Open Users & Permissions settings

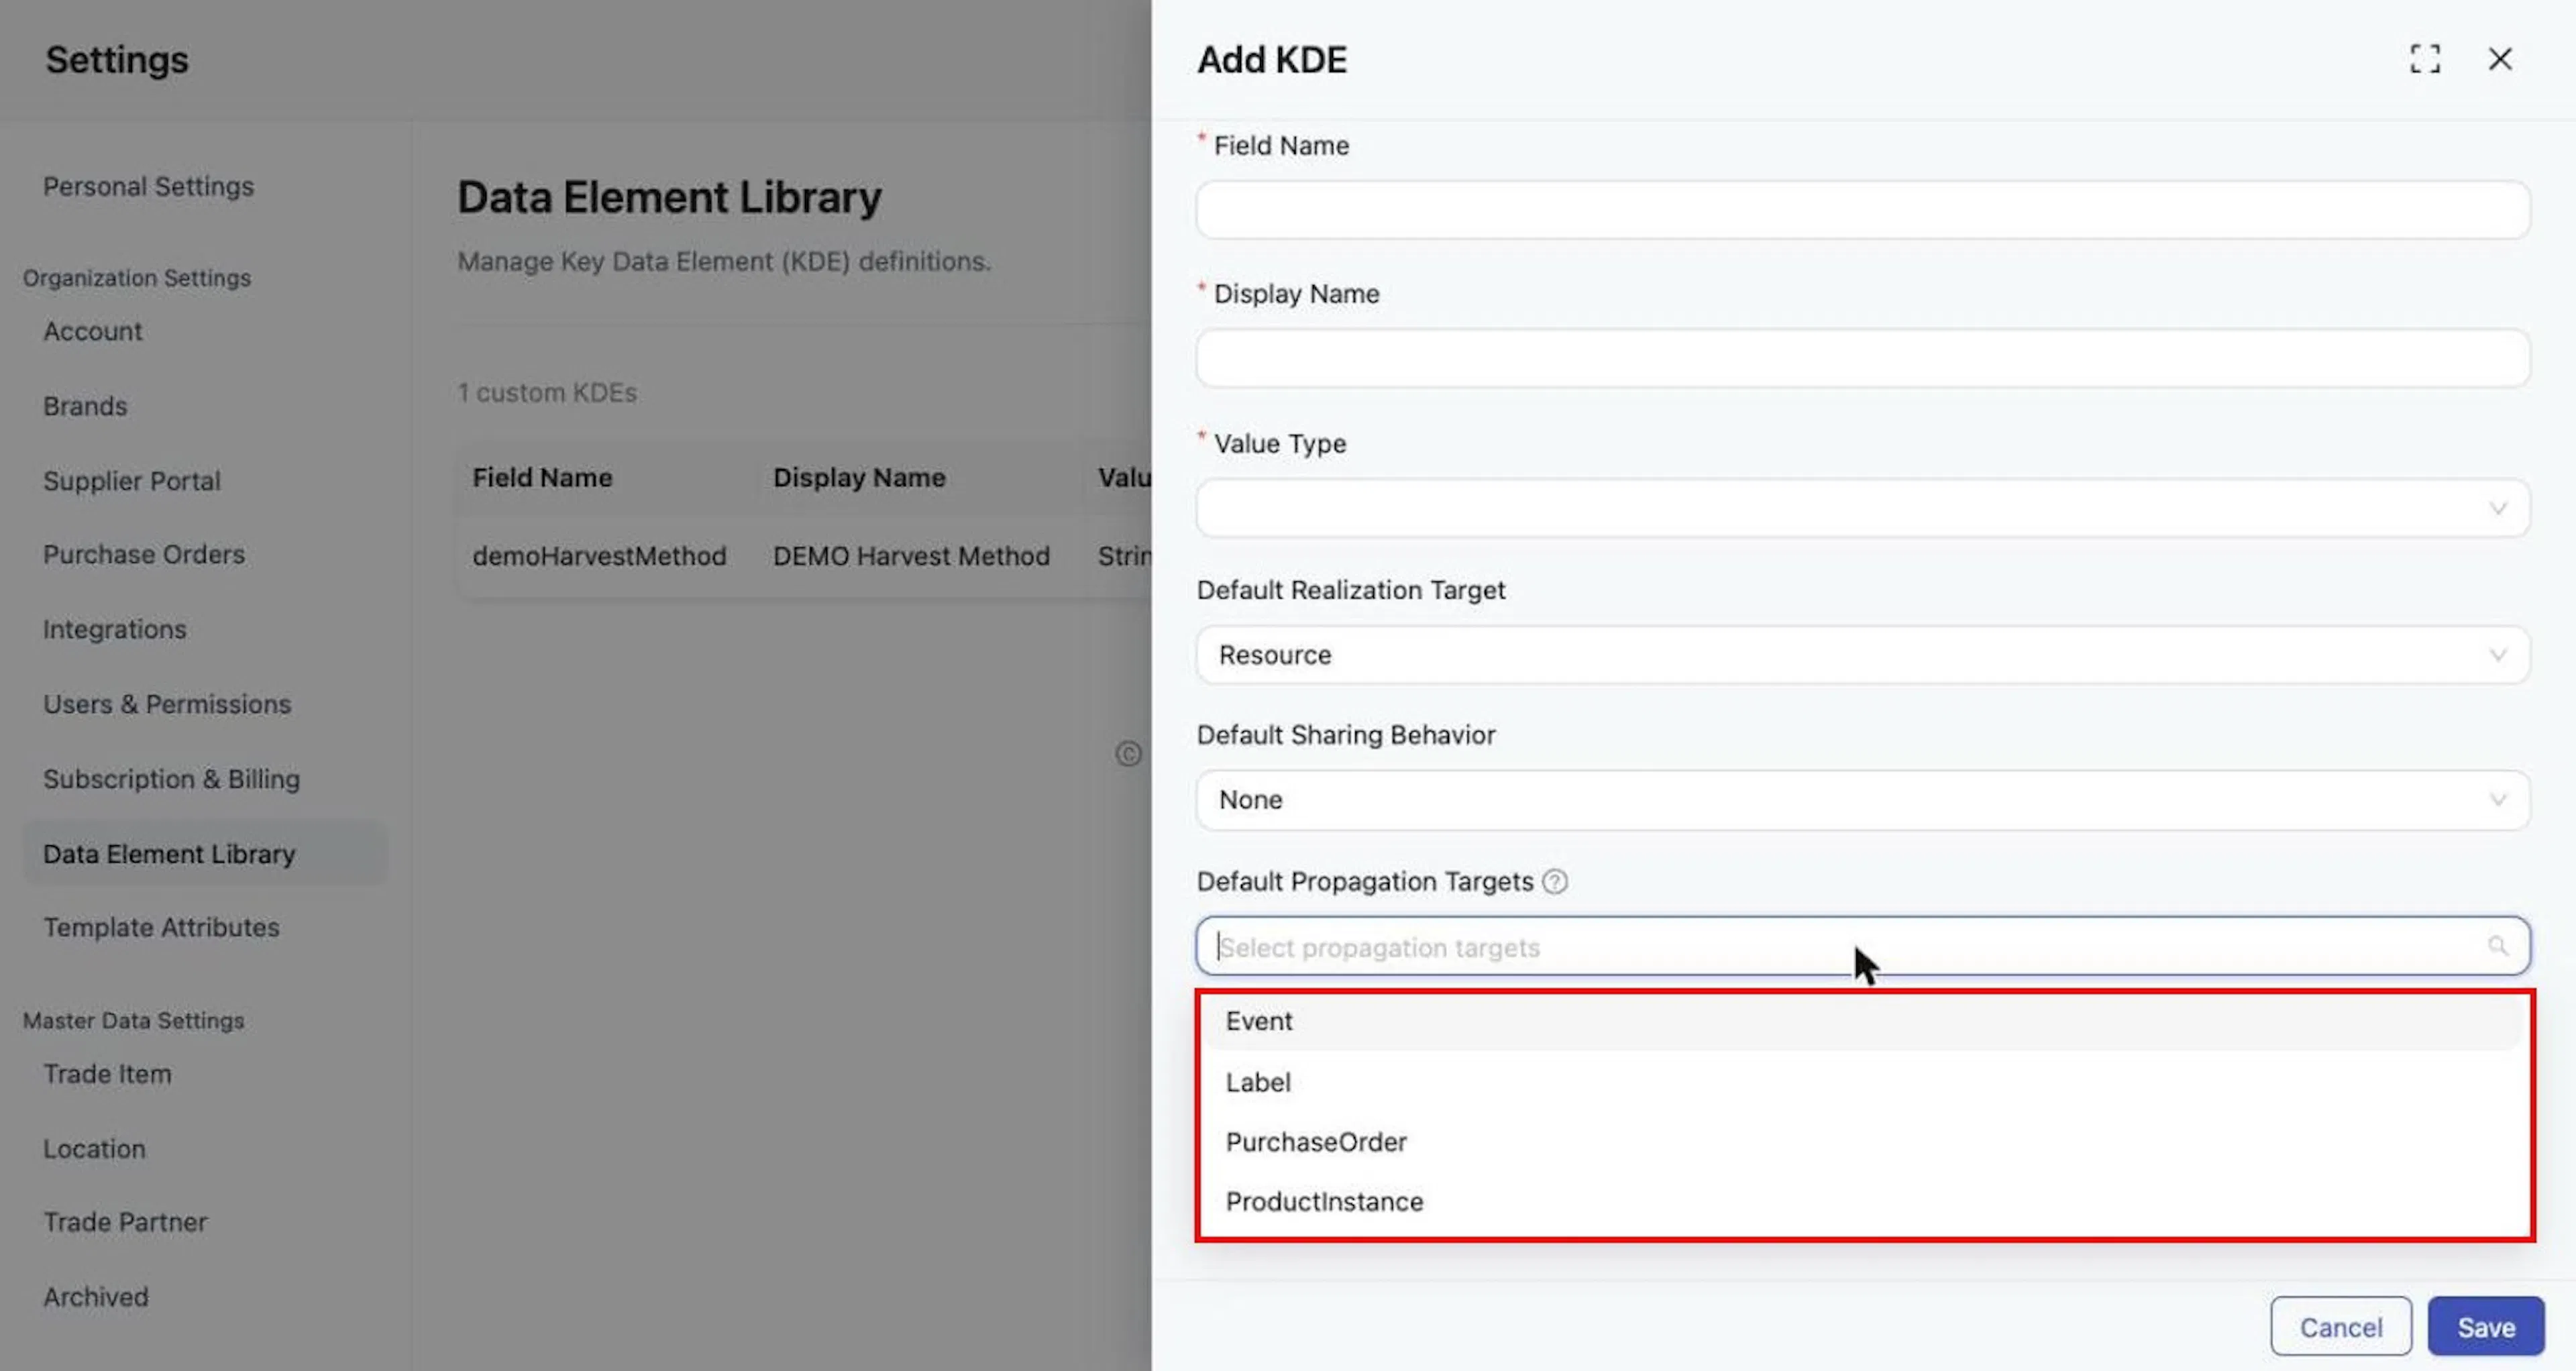pos(167,704)
